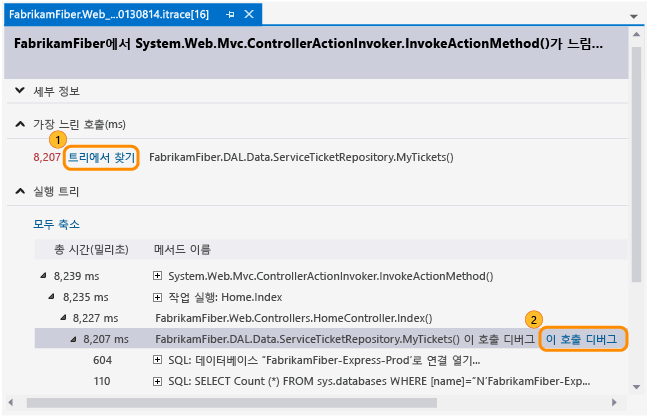This screenshot has width=647, height=416.
Task: Collapse the 실행 트리 section
Action: pos(20,191)
